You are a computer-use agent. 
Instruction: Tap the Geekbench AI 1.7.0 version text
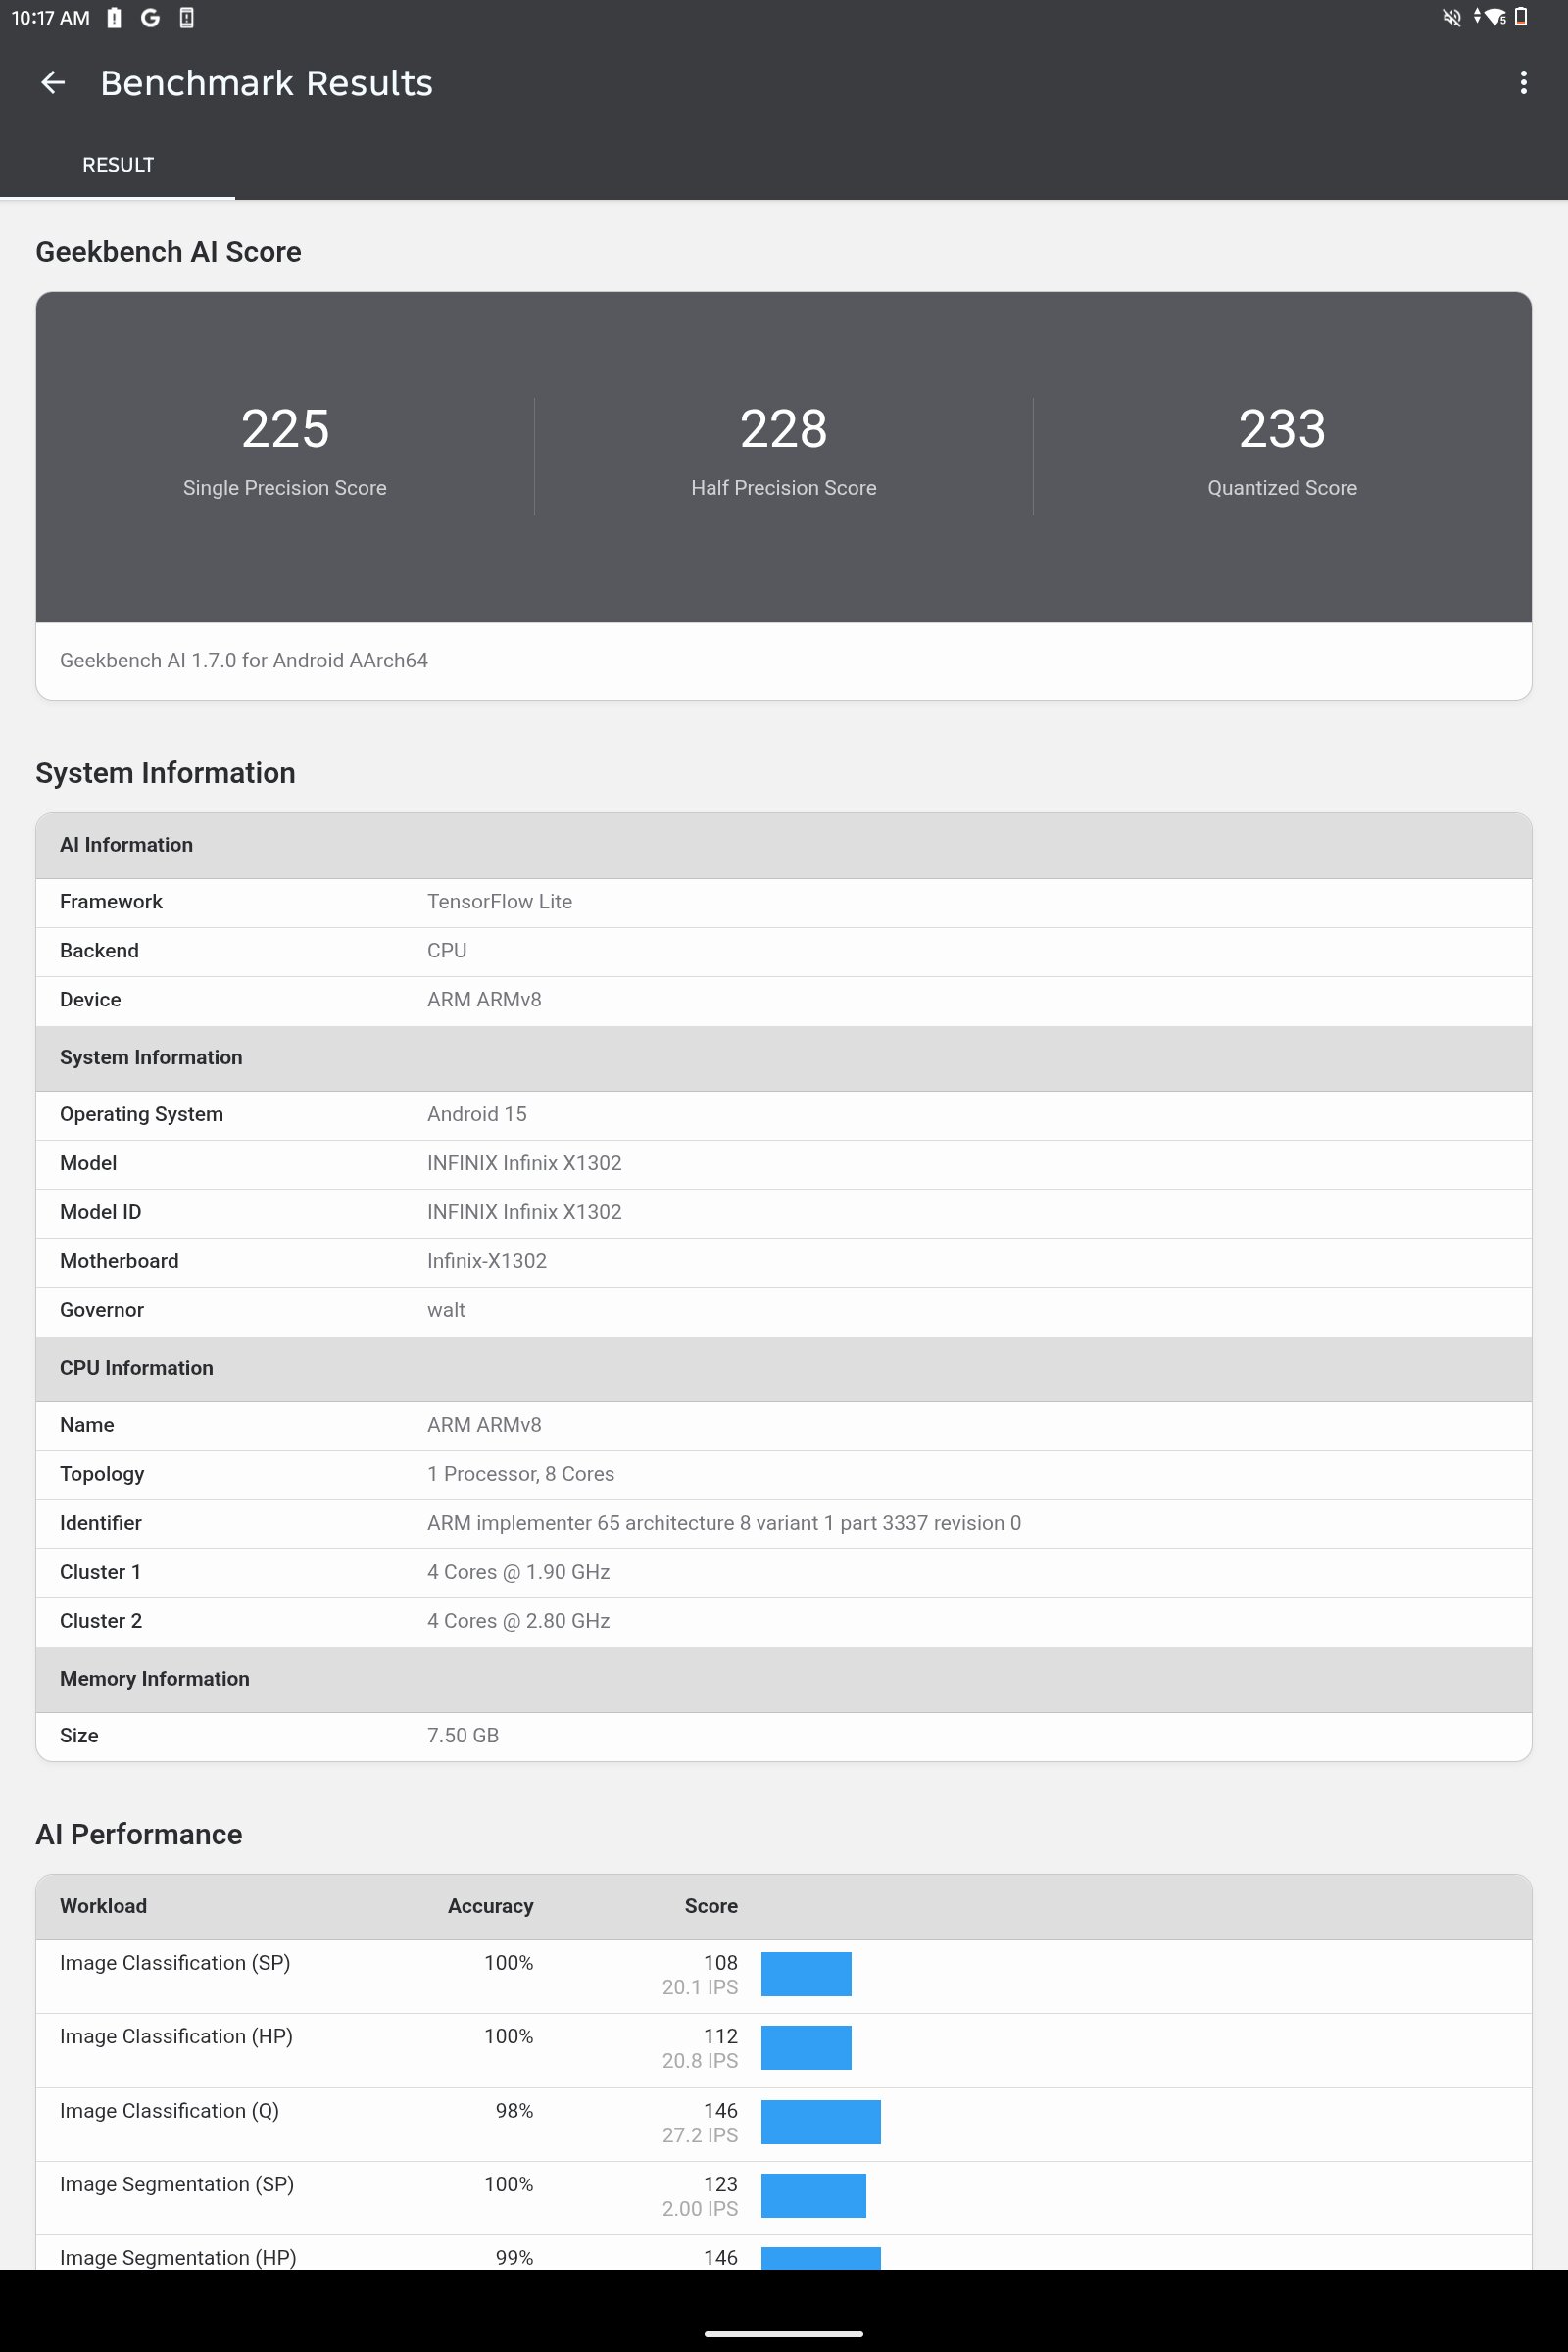244,661
